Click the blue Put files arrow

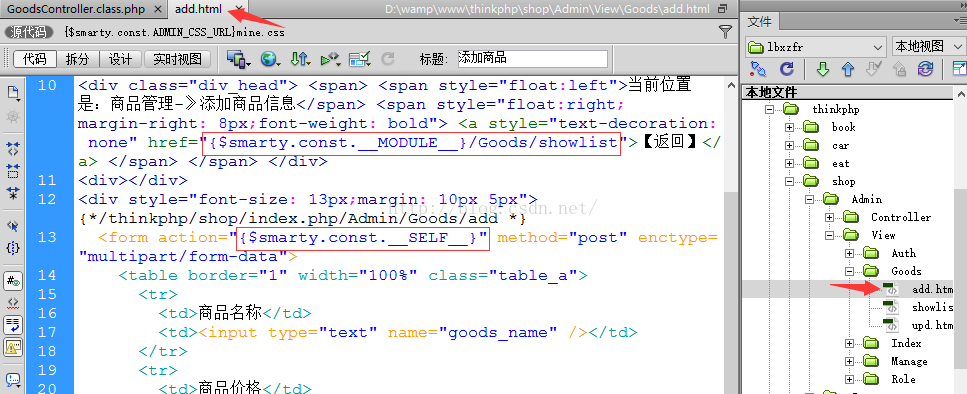point(848,68)
